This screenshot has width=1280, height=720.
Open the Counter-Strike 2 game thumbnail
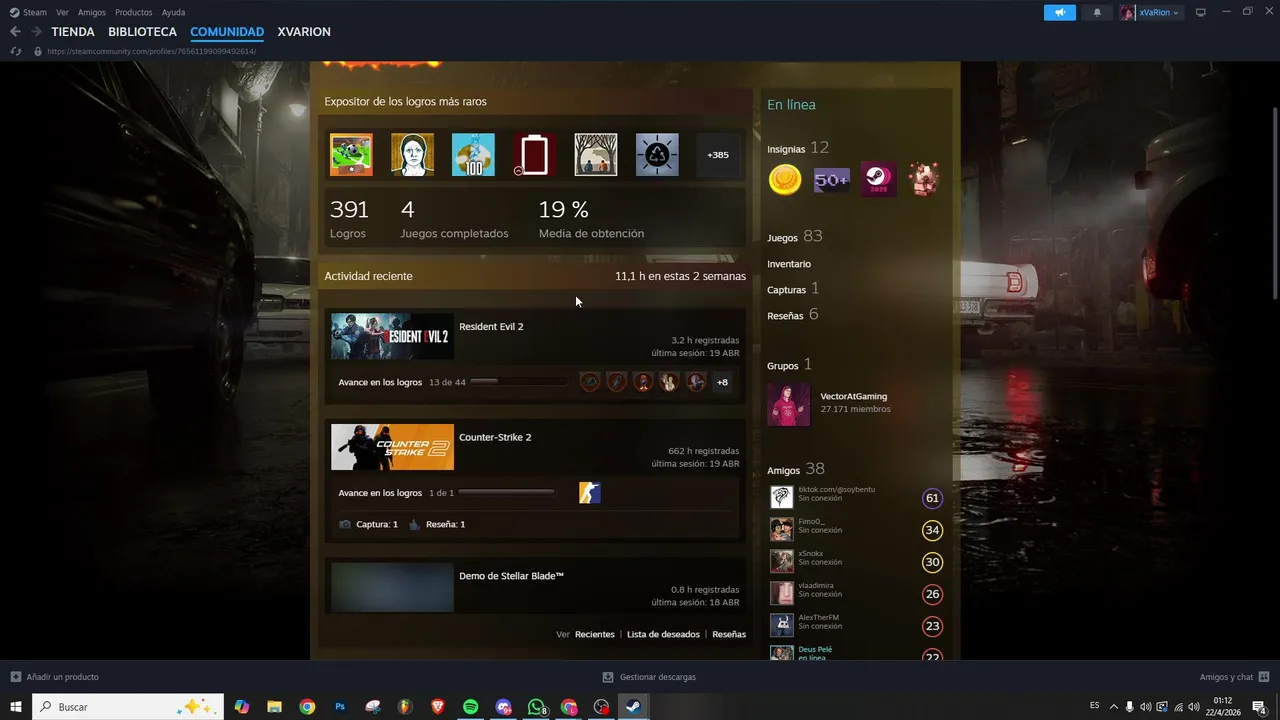click(392, 447)
